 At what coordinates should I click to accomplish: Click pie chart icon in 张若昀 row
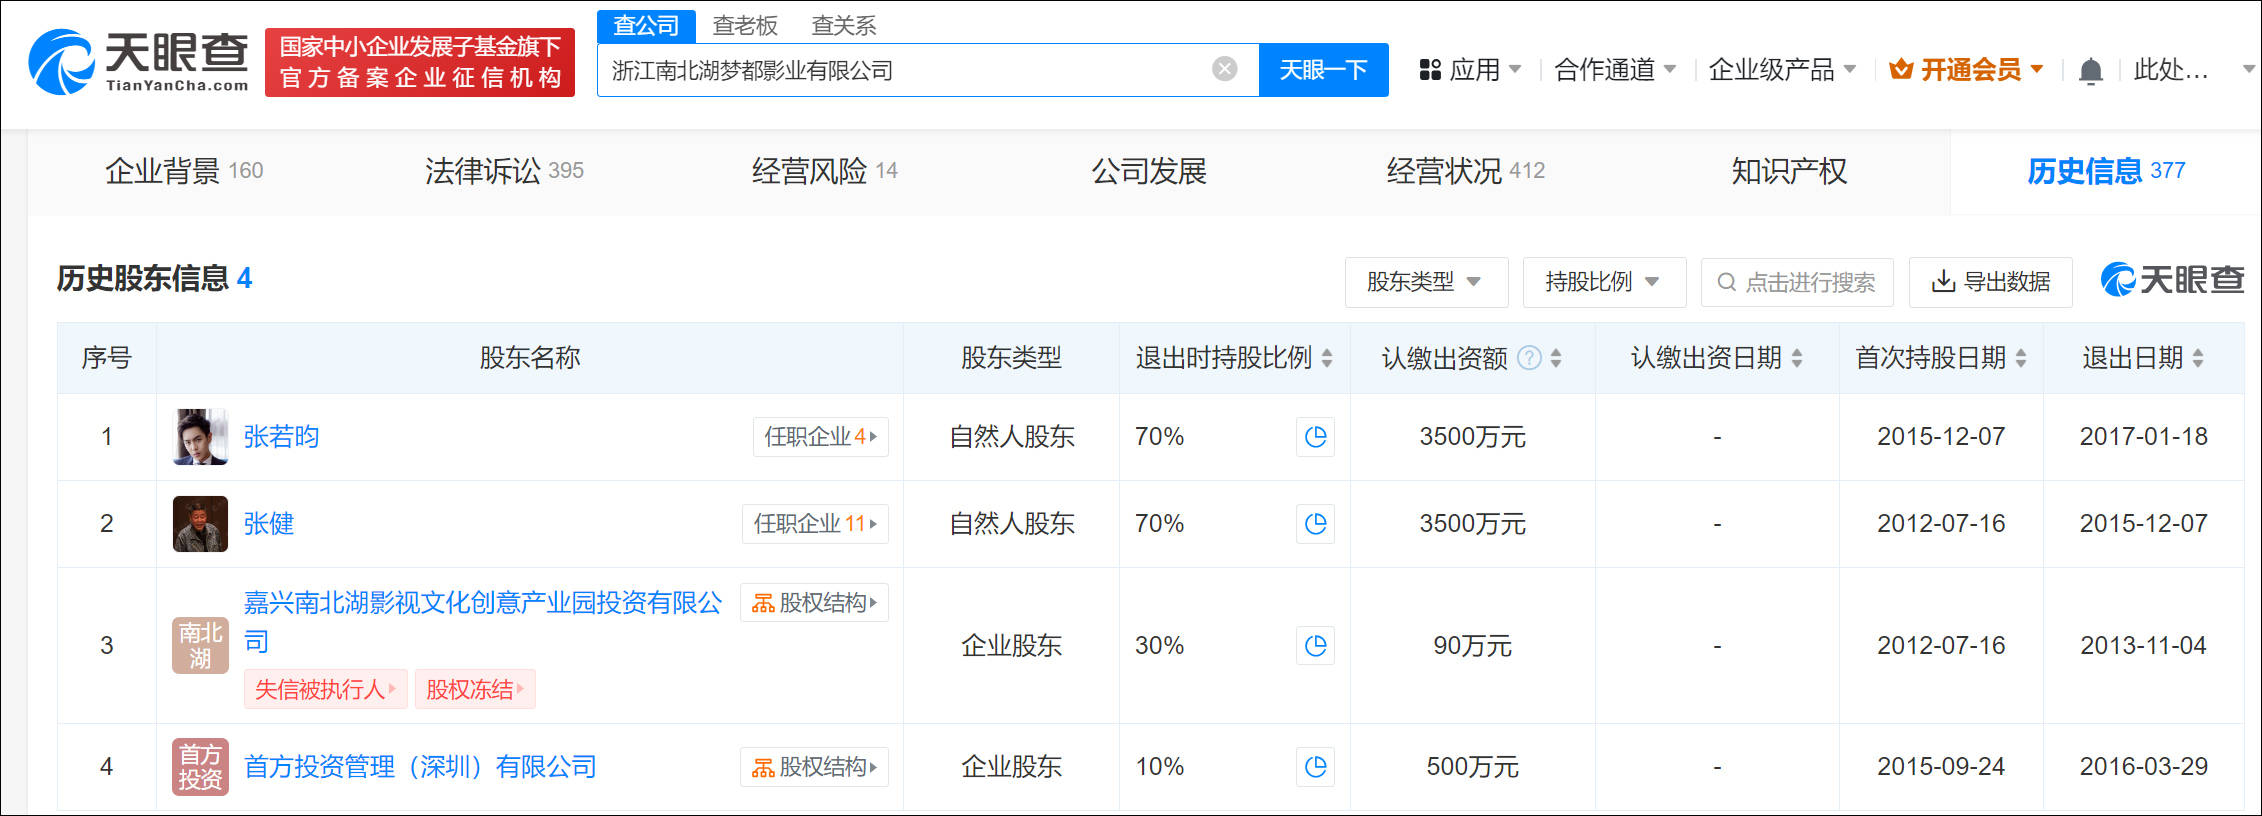coord(1315,437)
